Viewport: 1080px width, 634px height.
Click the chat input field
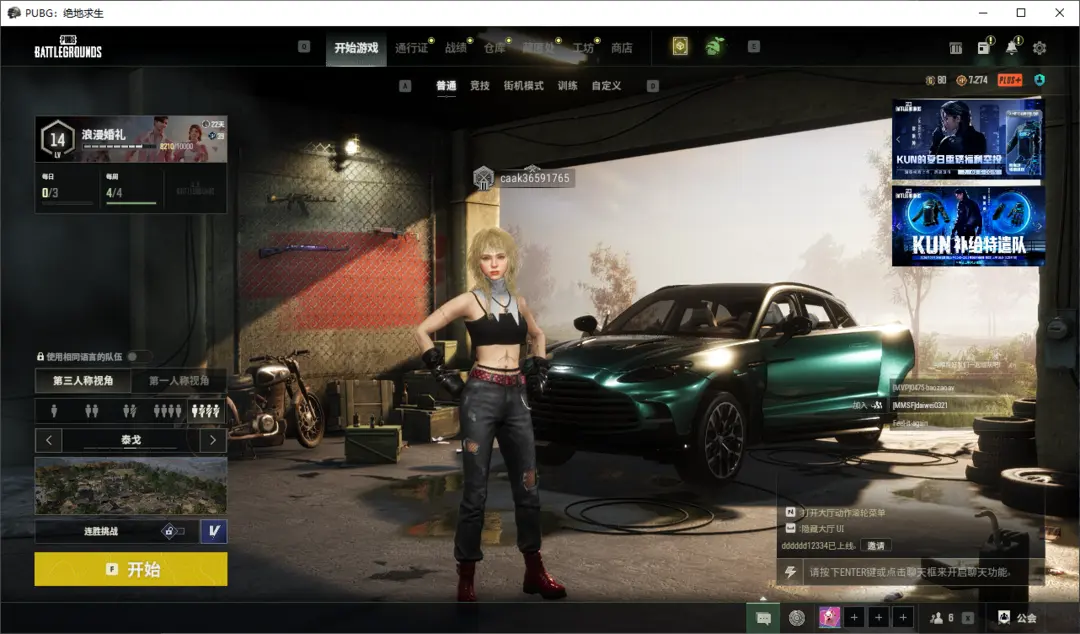[x=922, y=572]
